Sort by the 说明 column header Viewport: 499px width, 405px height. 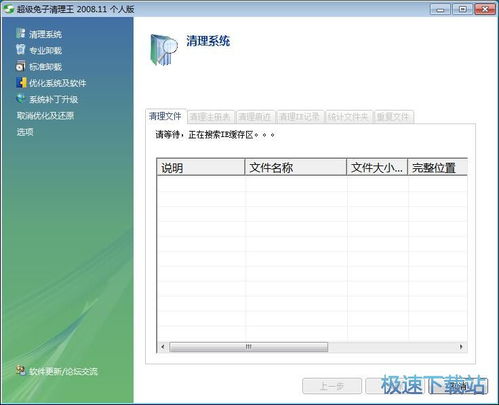(x=201, y=167)
